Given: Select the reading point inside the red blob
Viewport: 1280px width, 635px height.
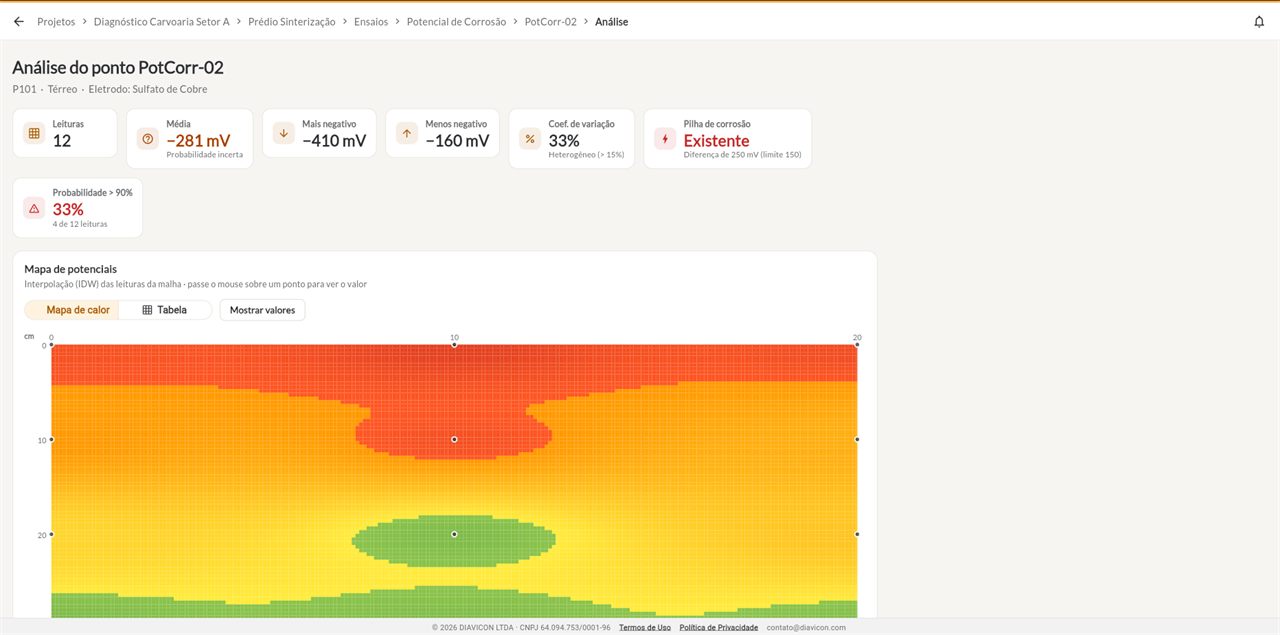Looking at the screenshot, I should coord(454,439).
